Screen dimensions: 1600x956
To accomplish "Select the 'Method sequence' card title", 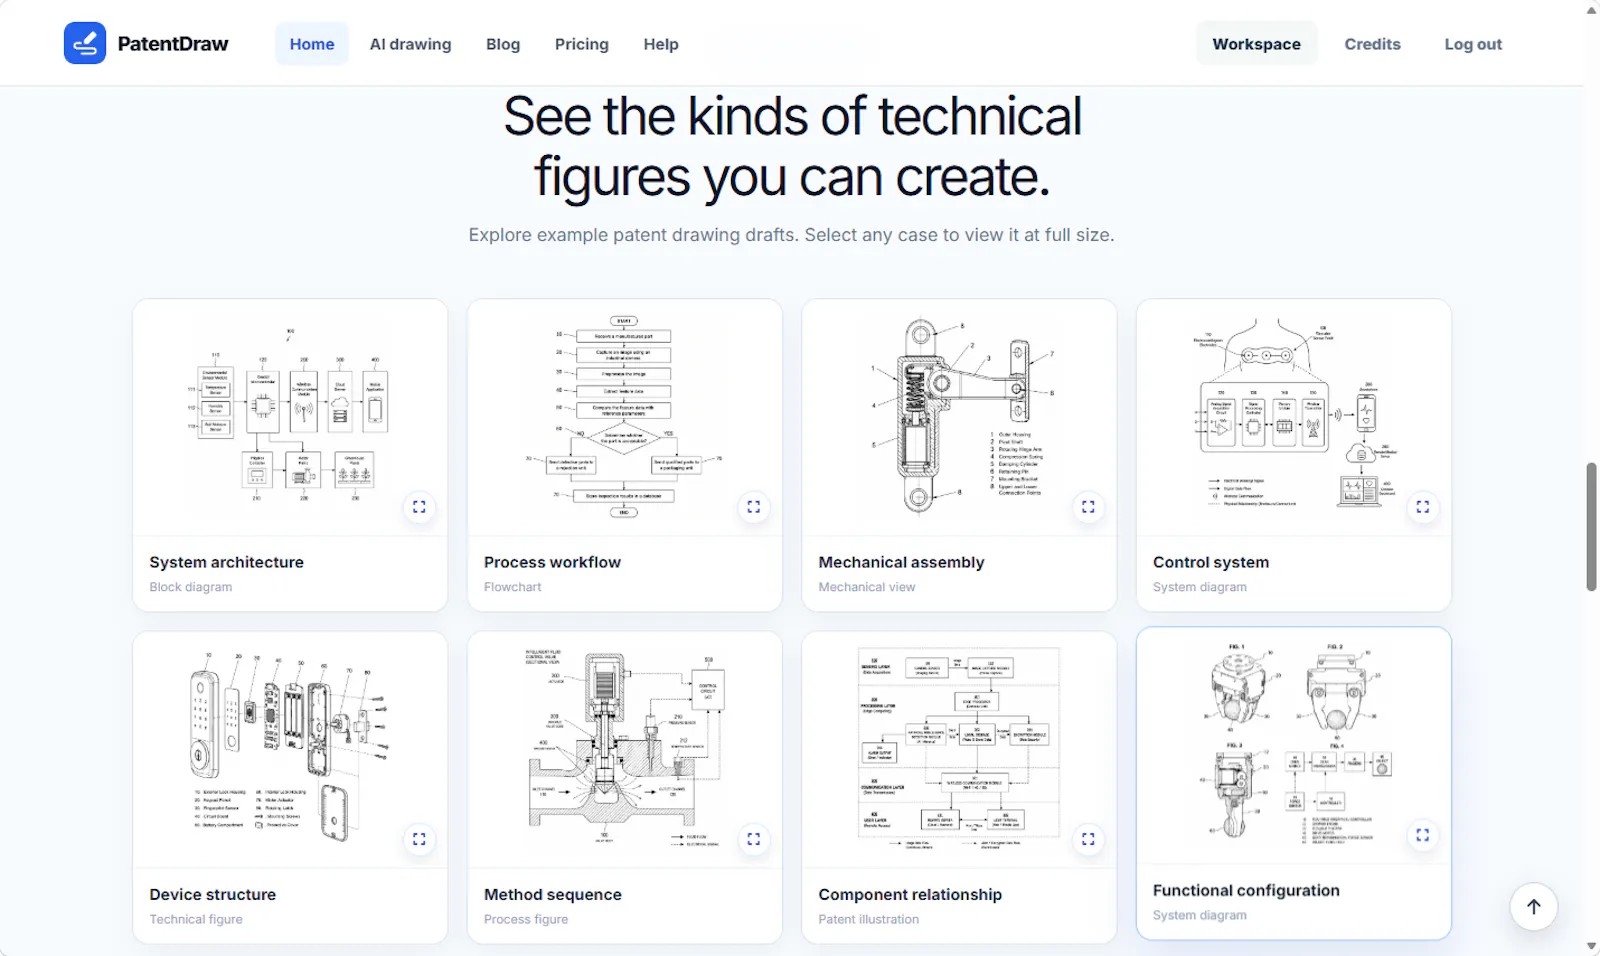I will (x=553, y=894).
